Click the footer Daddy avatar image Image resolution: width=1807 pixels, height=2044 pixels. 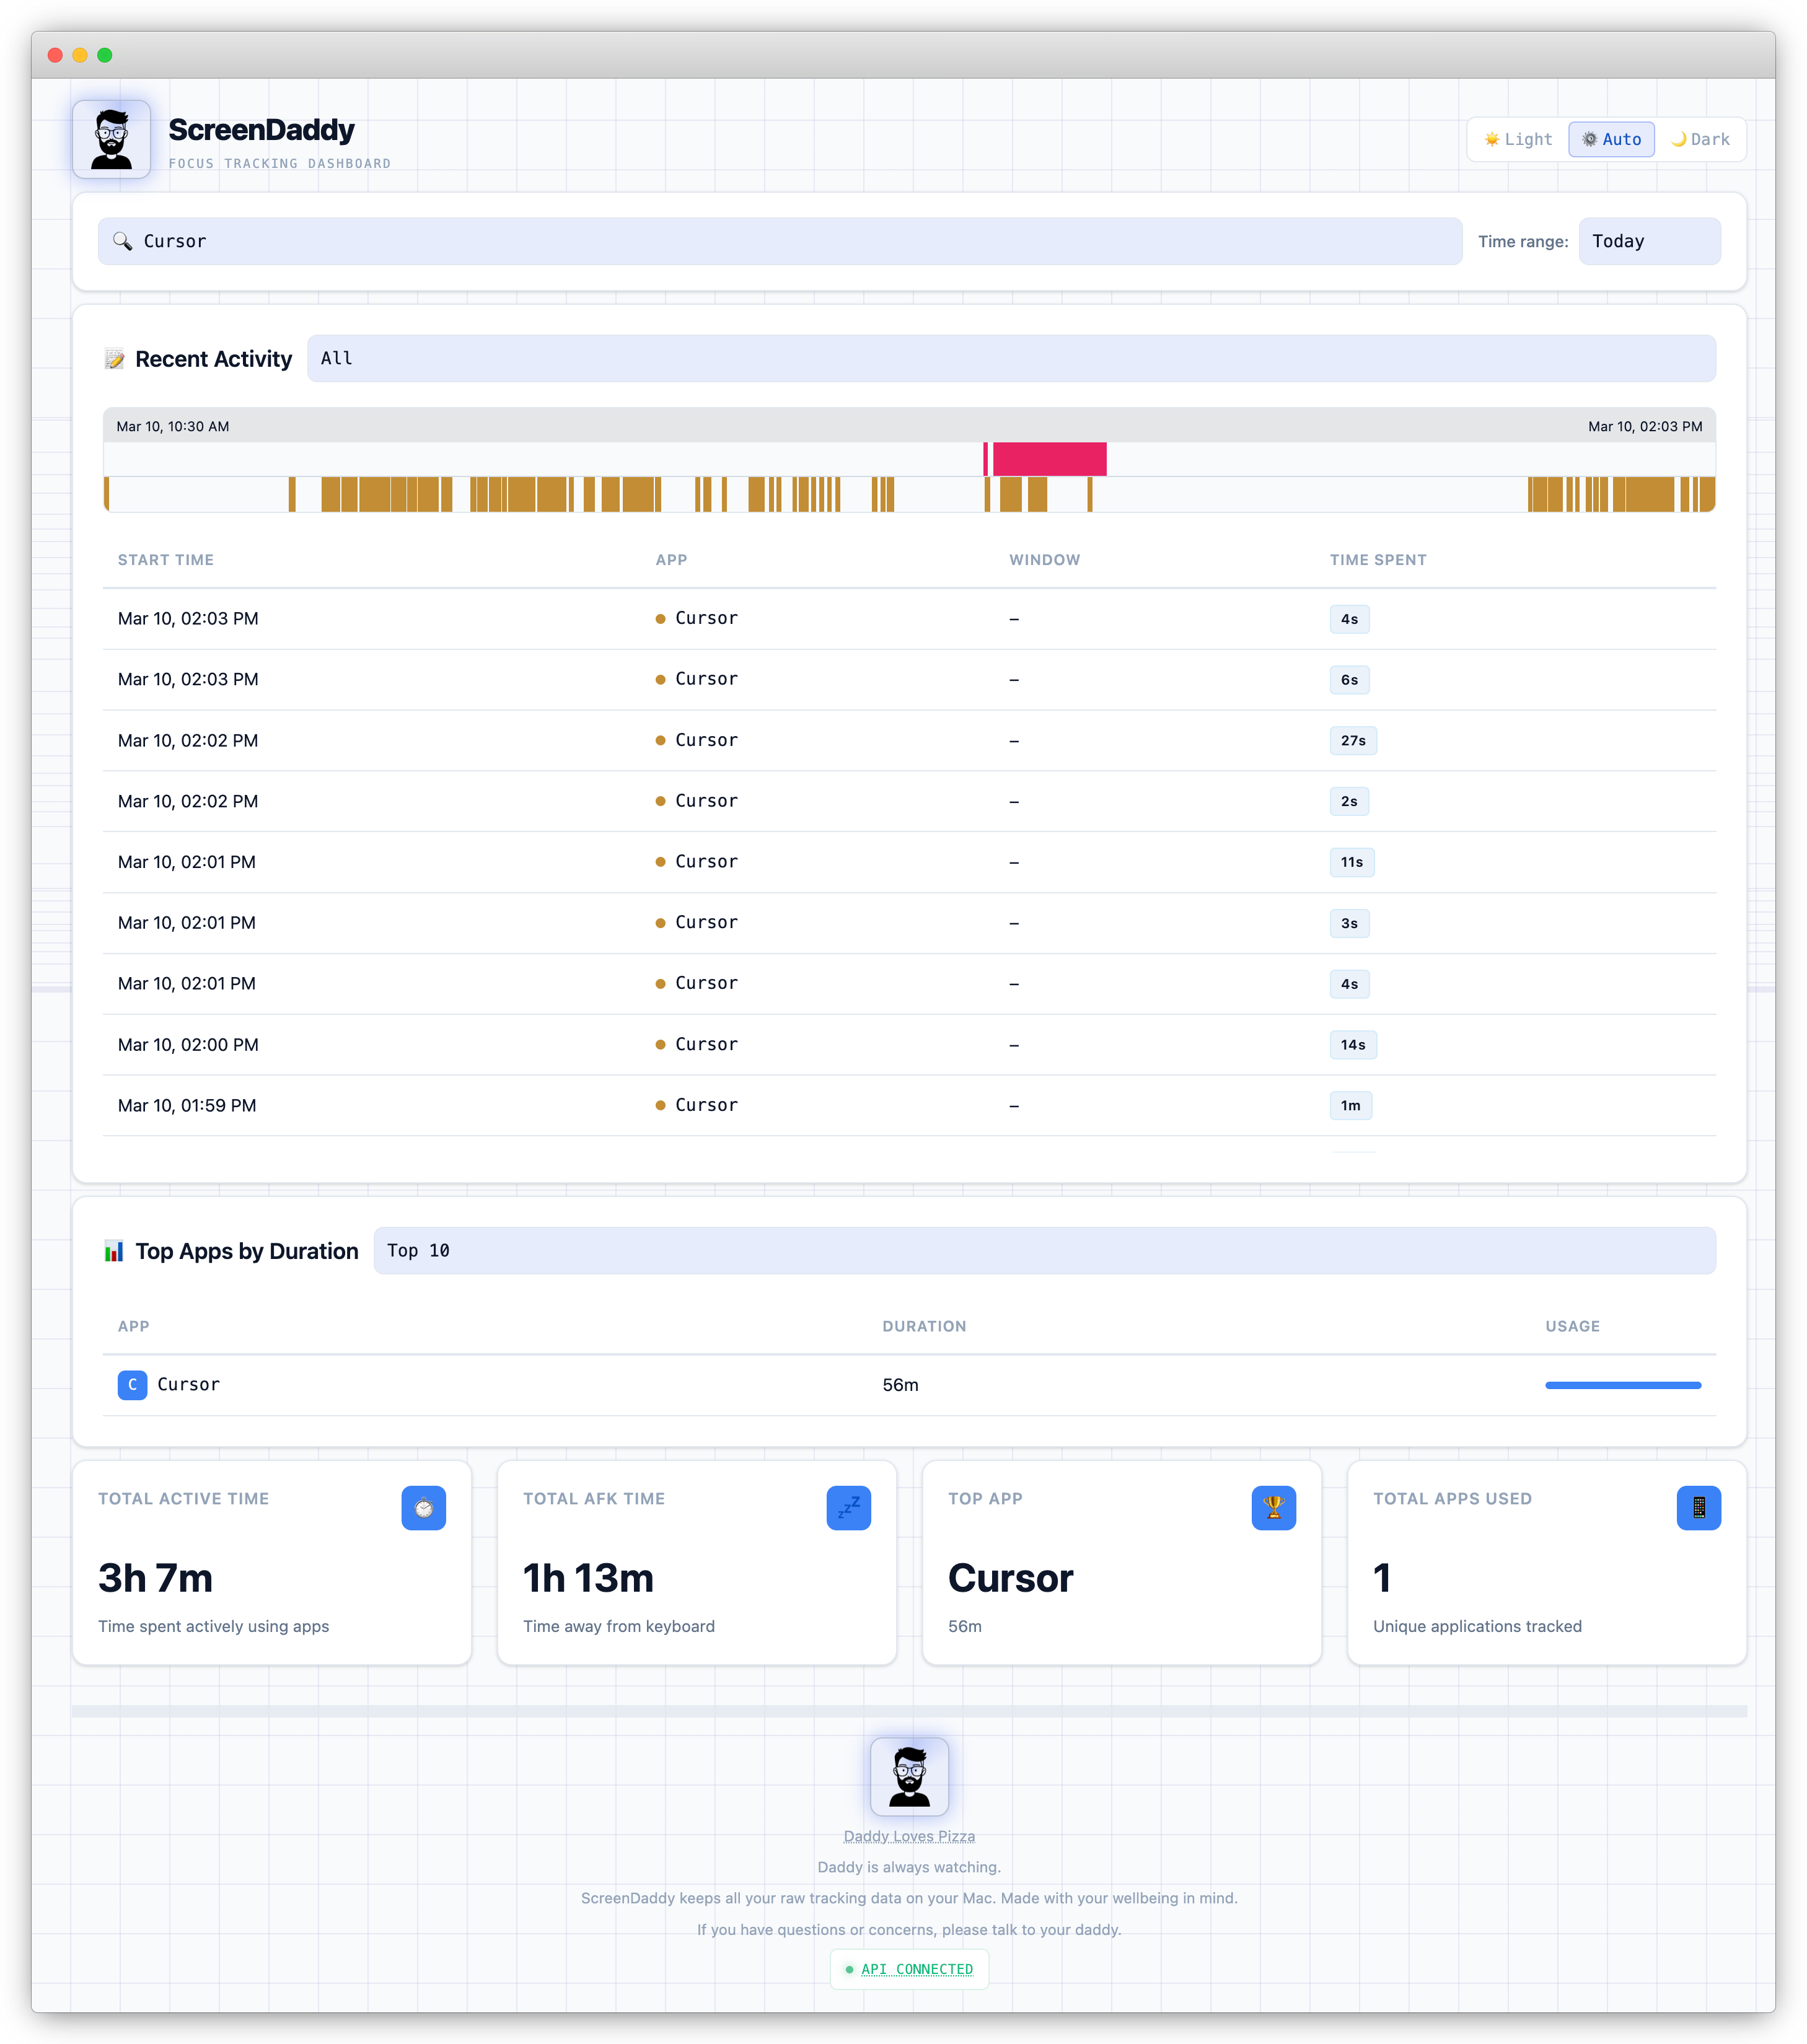point(909,1776)
